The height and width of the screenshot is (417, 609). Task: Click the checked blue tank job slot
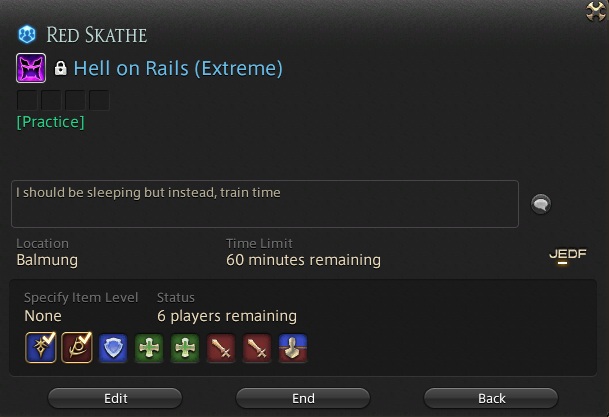41,347
